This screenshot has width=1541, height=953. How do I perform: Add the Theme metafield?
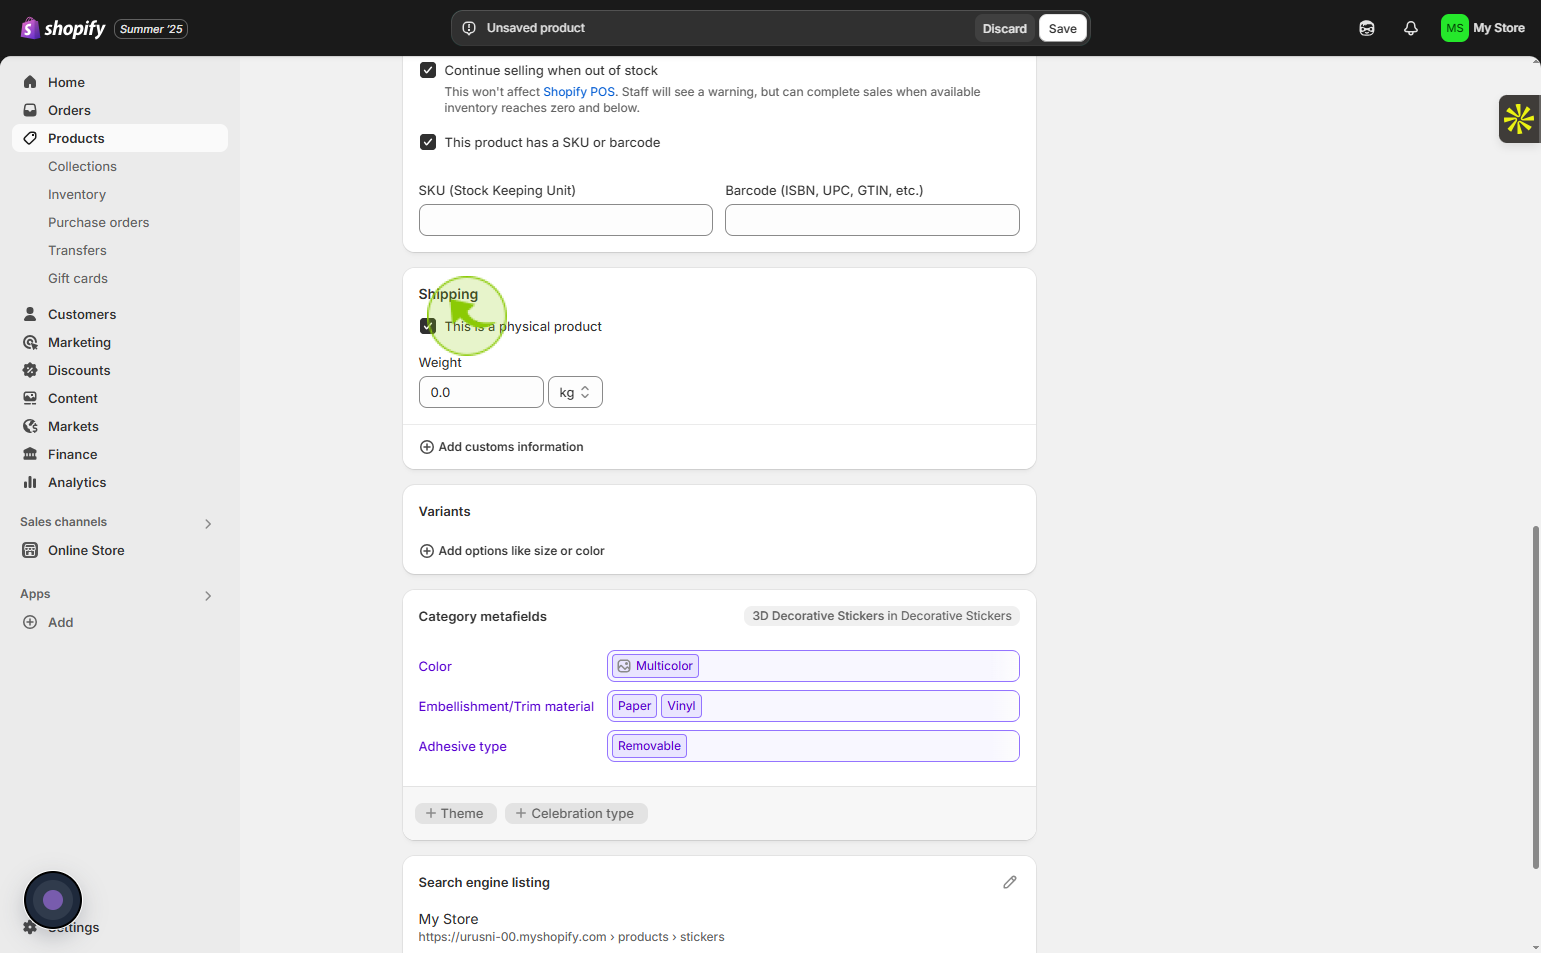click(455, 813)
